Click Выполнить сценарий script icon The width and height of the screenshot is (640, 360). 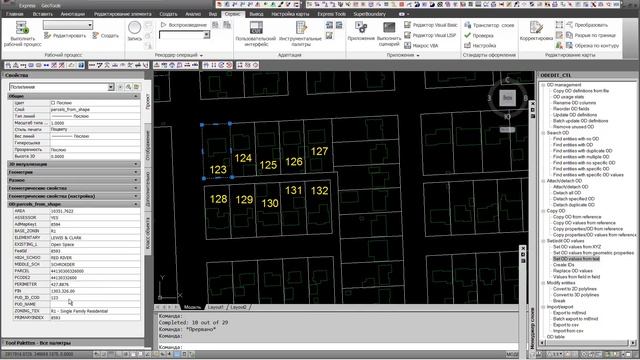[389, 27]
